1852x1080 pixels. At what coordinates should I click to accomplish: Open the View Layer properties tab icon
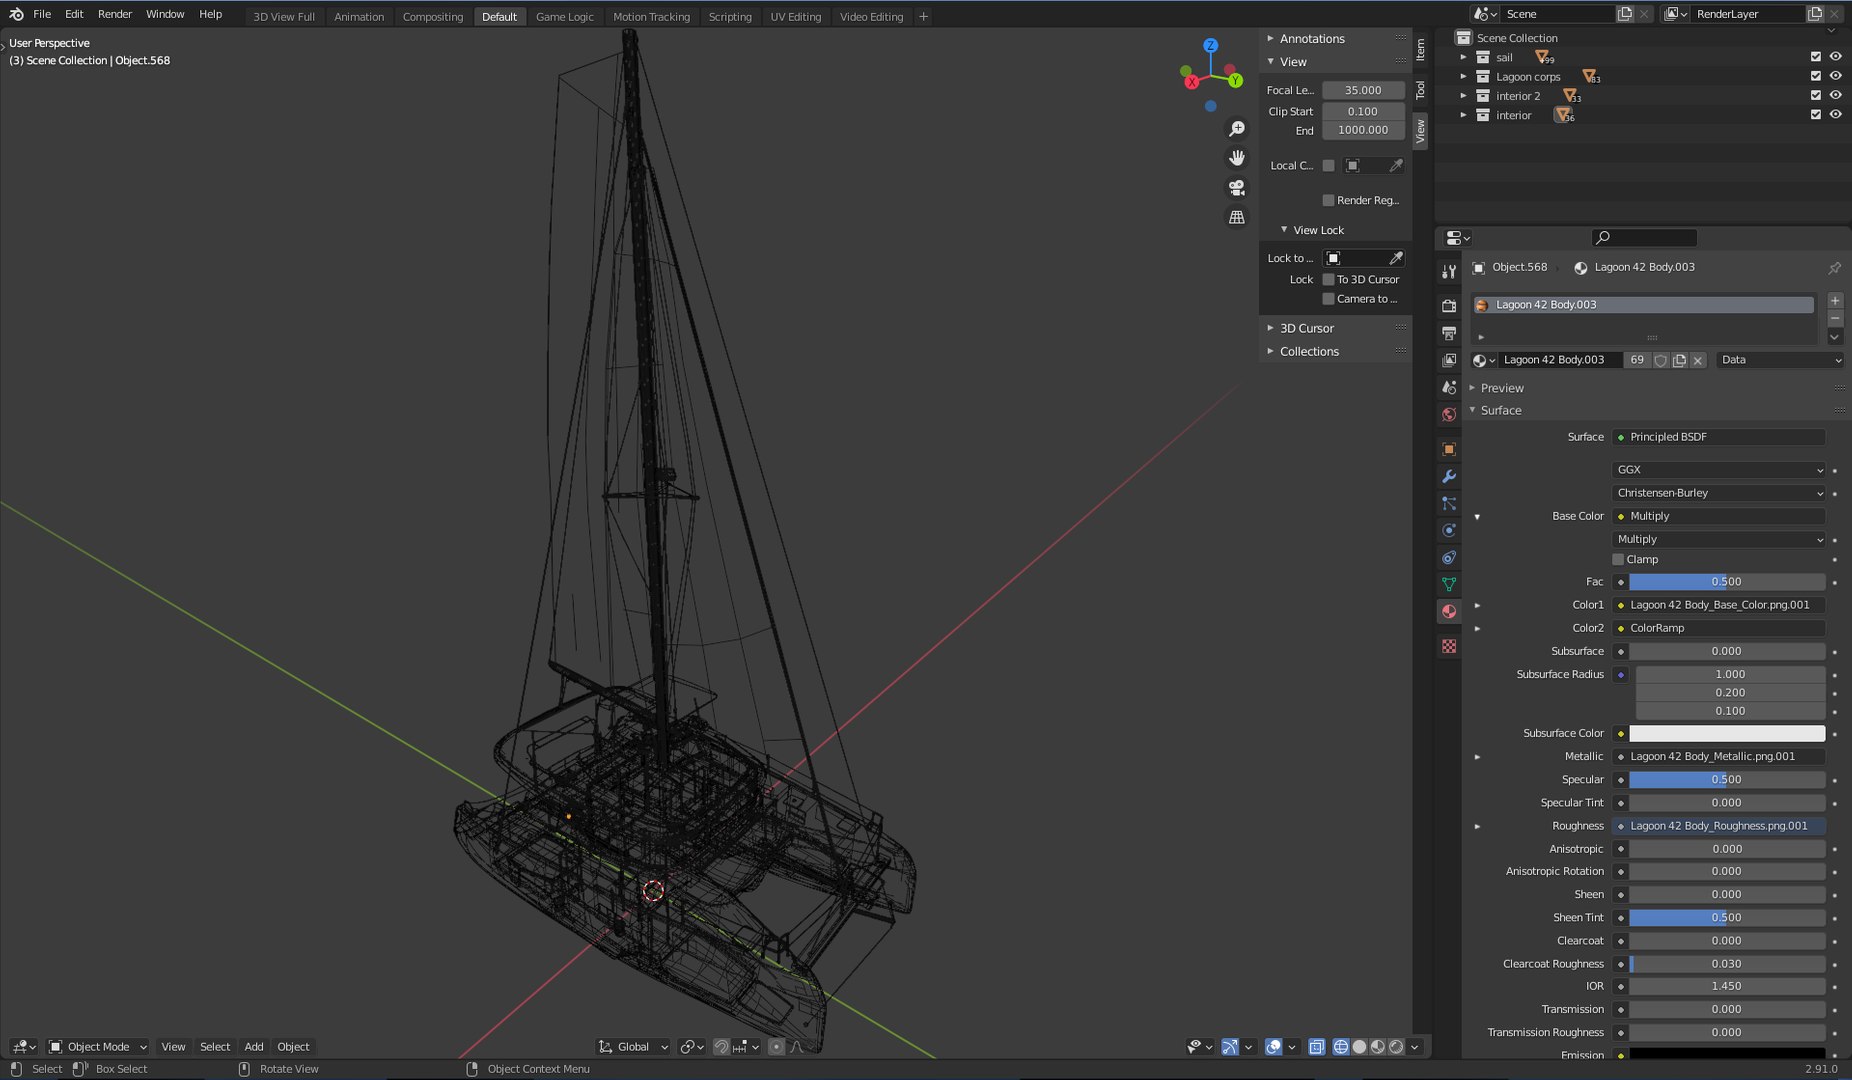click(1449, 360)
